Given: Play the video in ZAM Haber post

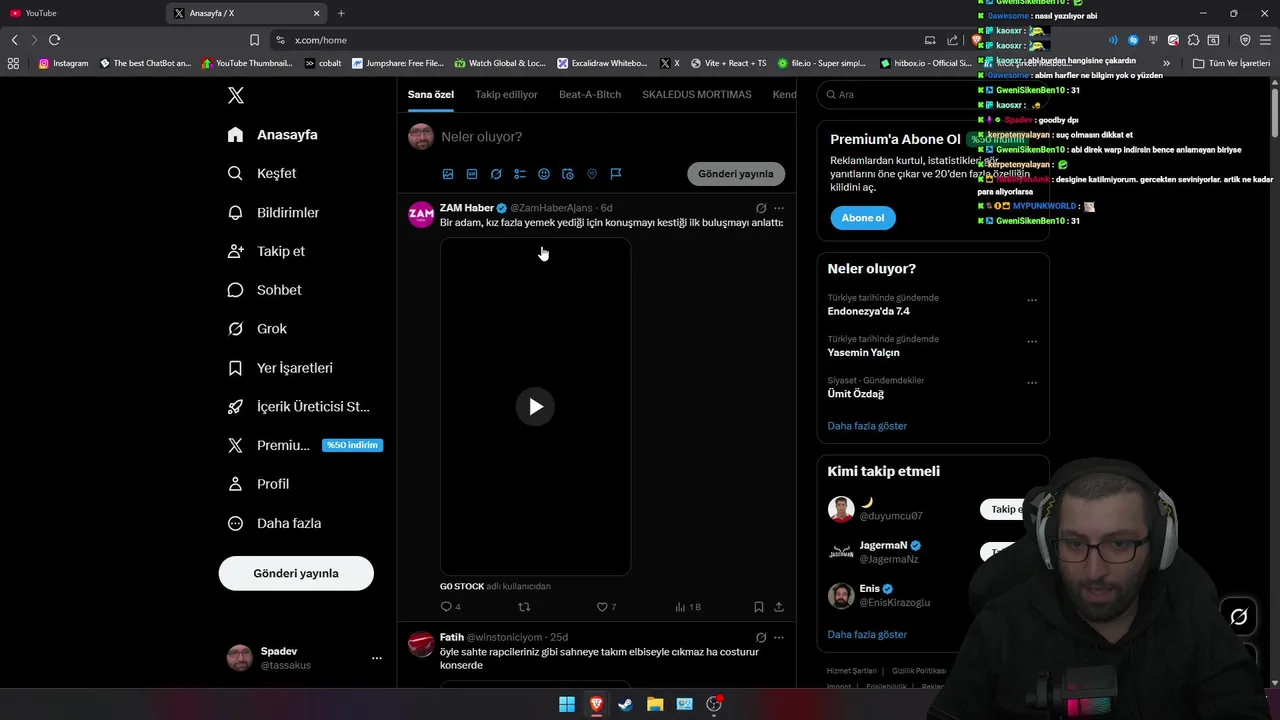Looking at the screenshot, I should pos(535,407).
